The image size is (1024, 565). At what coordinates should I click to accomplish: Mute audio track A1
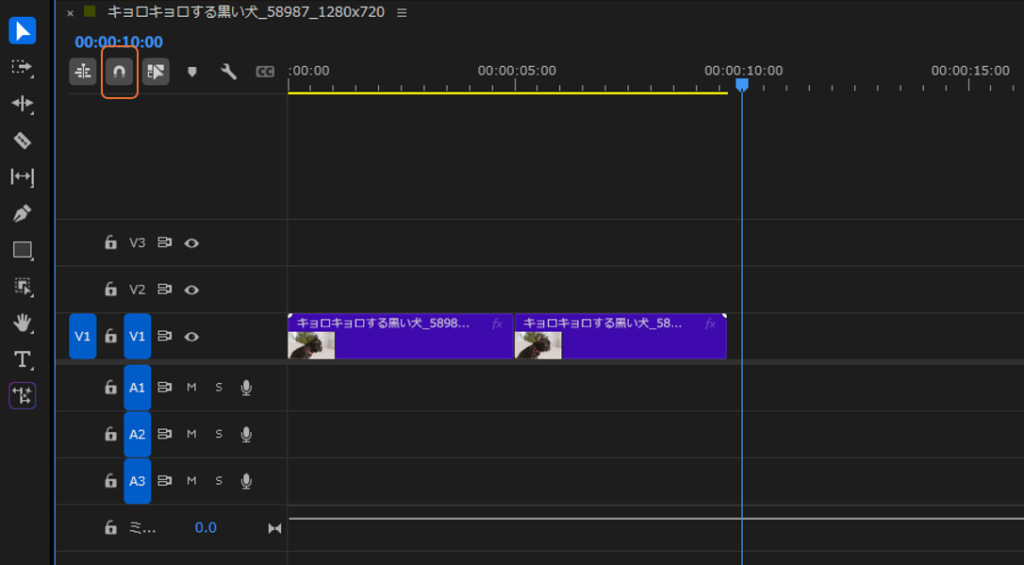191,388
